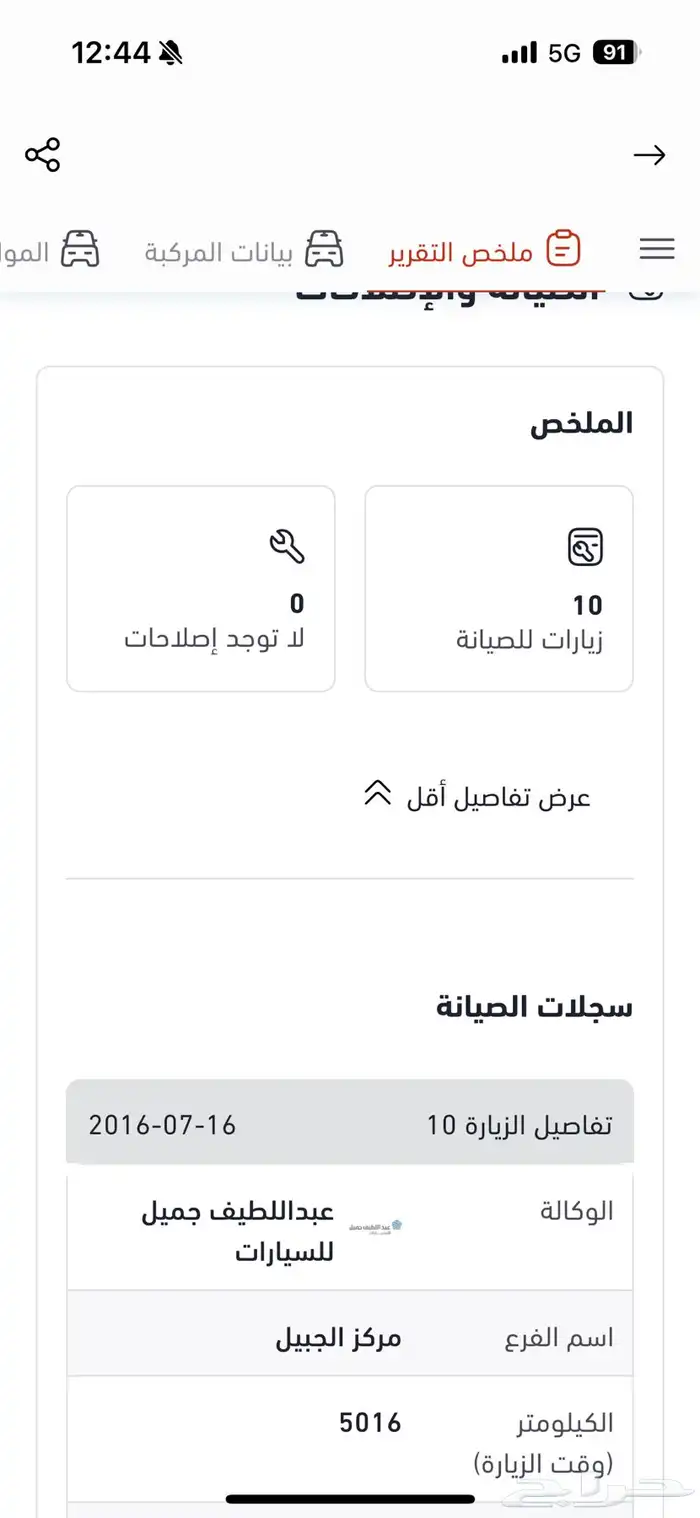Tap the repairs wrench icon

[x=287, y=546]
